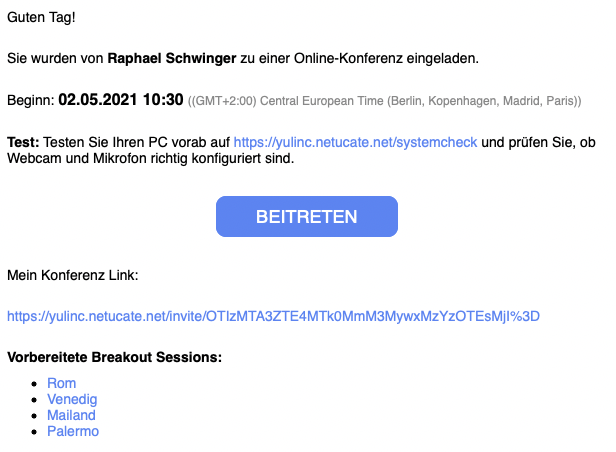Screen dimensions: 616x452
Task: Open the systemcheck link
Action: pos(355,142)
